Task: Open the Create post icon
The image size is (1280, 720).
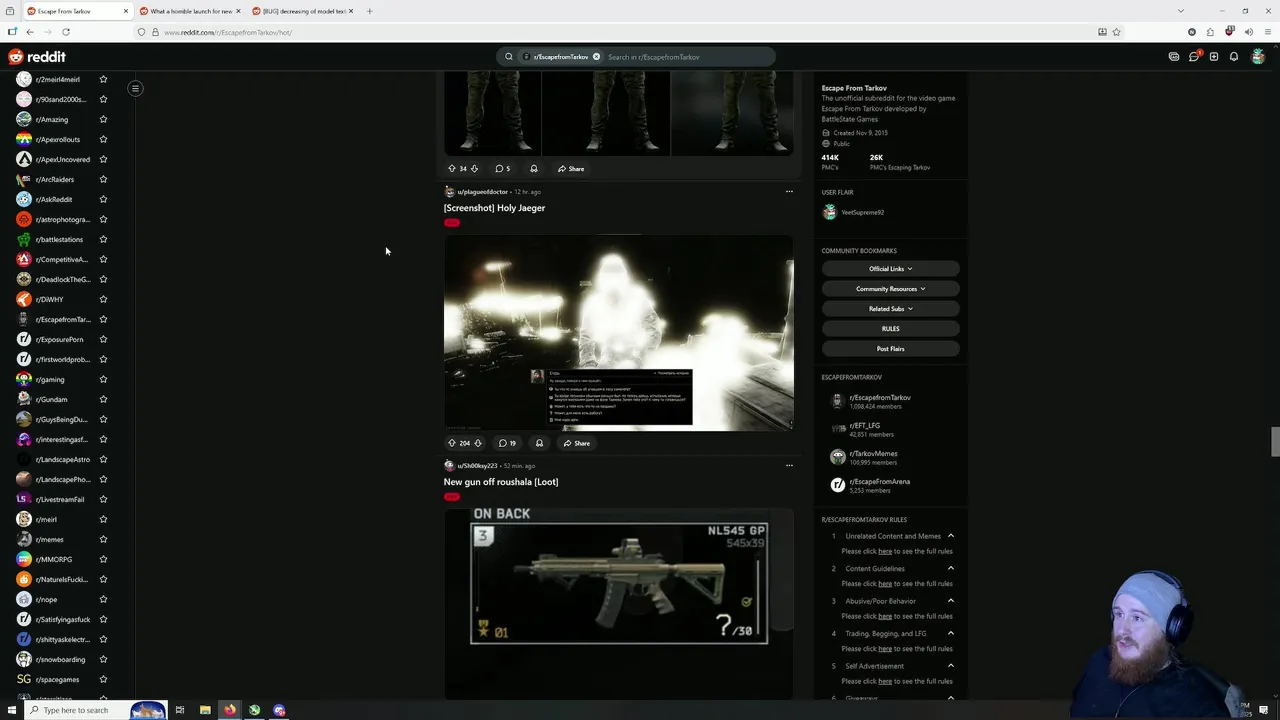Action: [x=1214, y=57]
